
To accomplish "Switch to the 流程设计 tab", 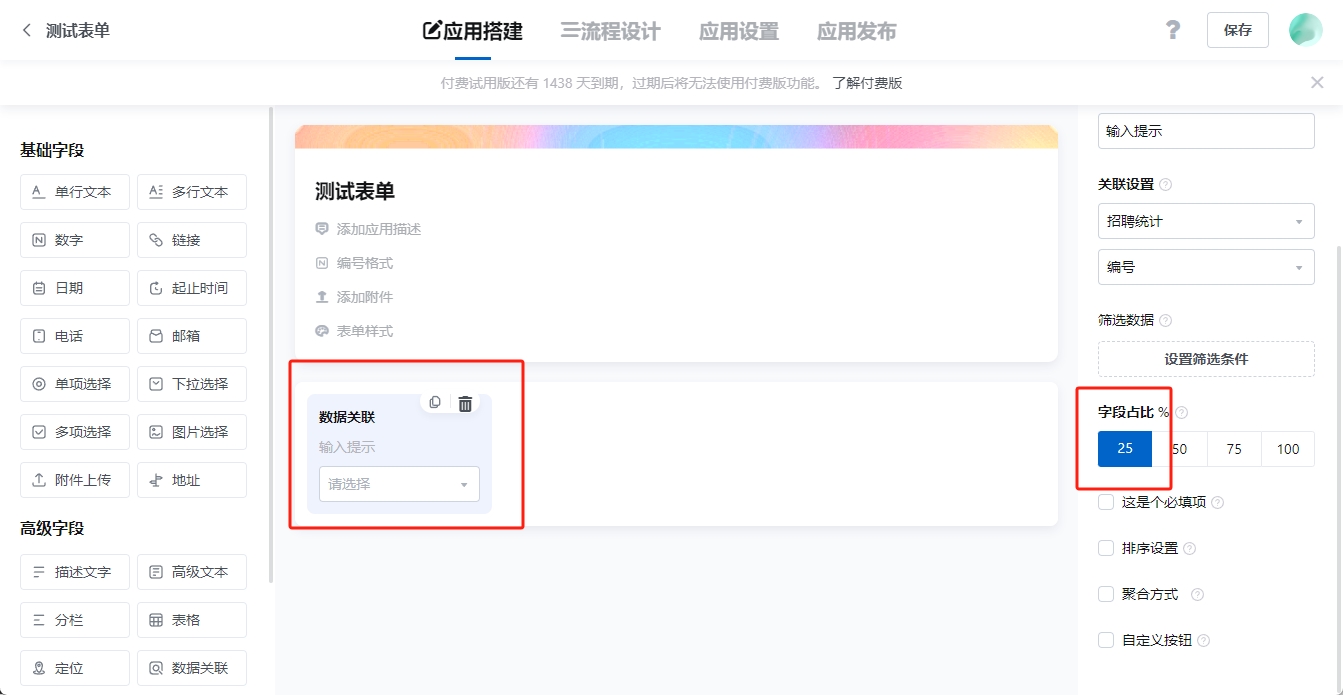I will [610, 31].
